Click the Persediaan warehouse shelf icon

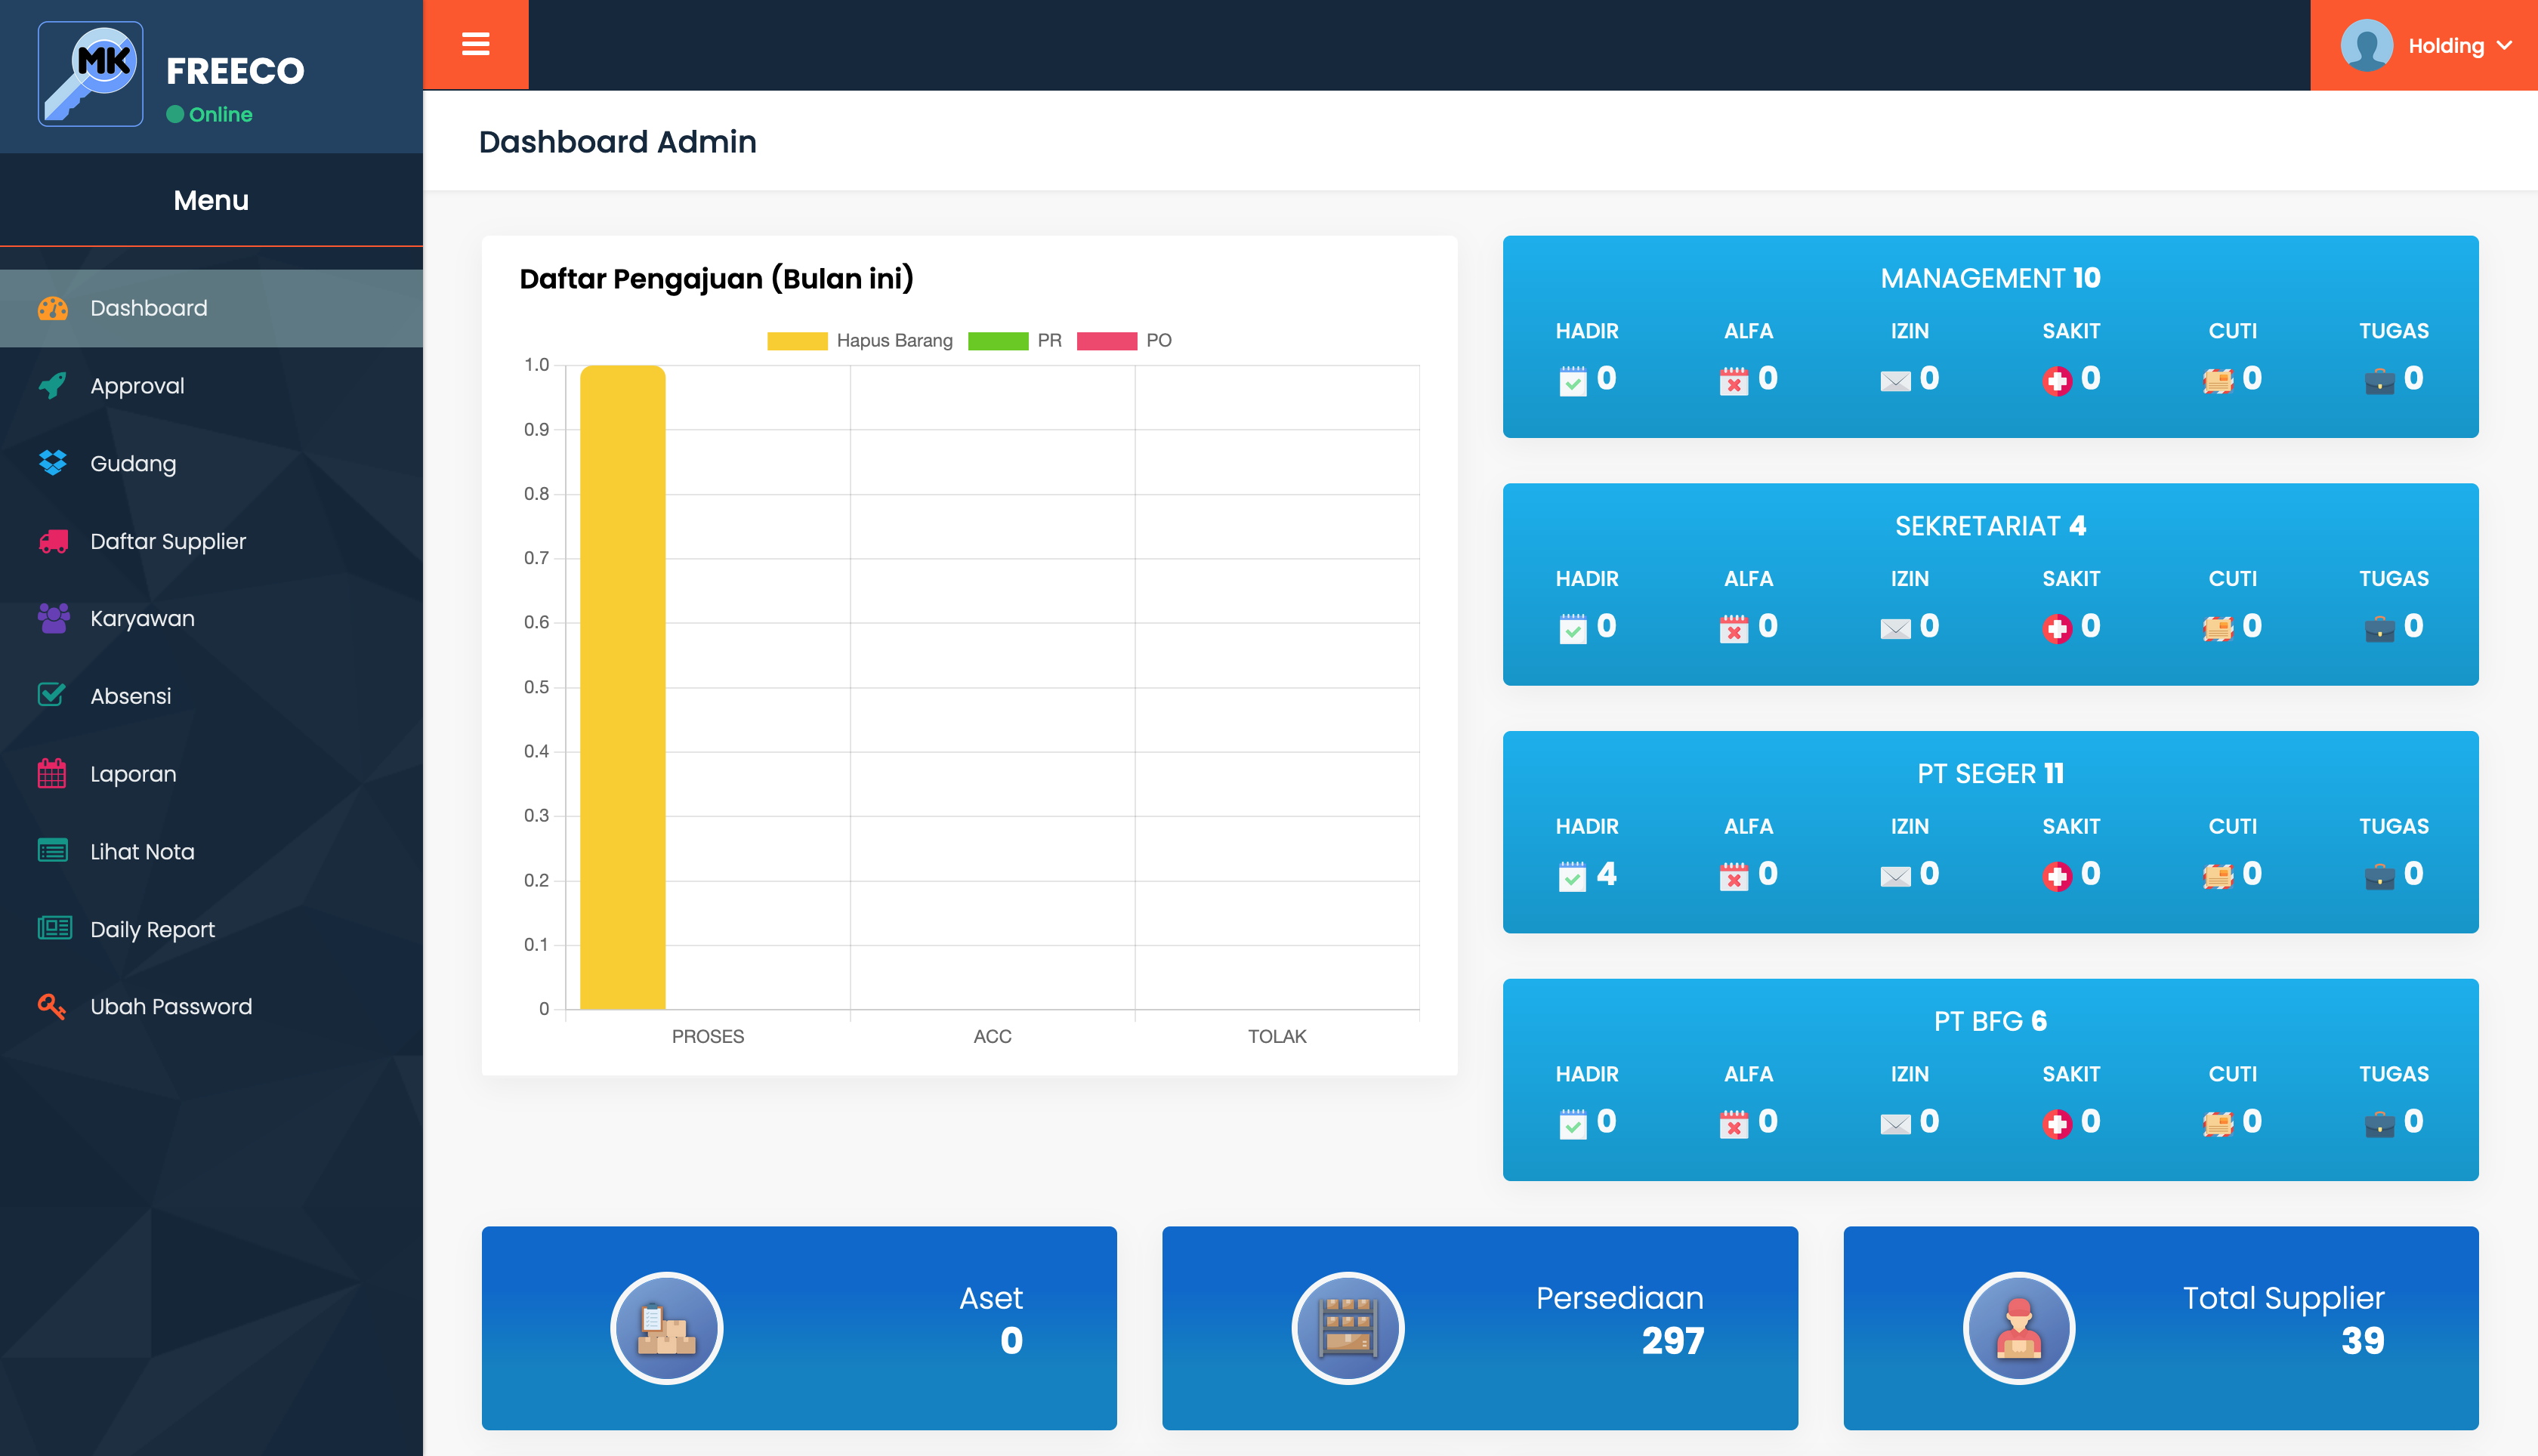coord(1347,1328)
